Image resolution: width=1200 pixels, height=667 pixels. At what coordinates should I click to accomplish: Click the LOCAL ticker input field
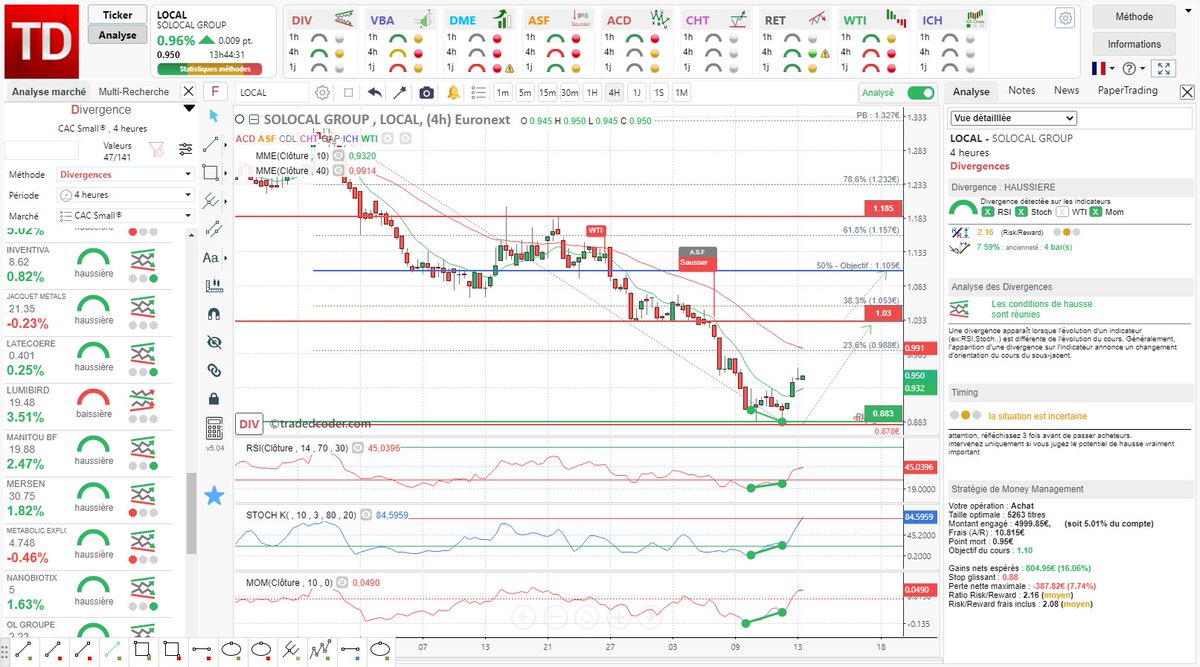(272, 92)
